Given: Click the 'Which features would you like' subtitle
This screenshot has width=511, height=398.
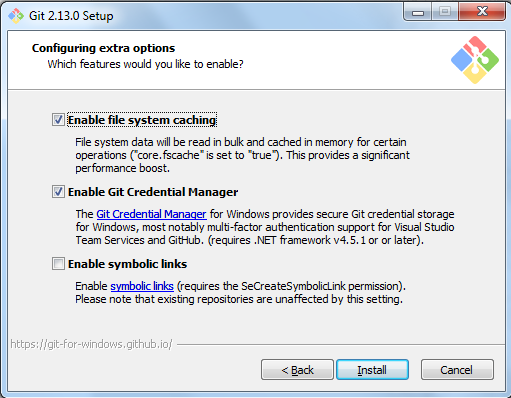Looking at the screenshot, I should (145, 64).
